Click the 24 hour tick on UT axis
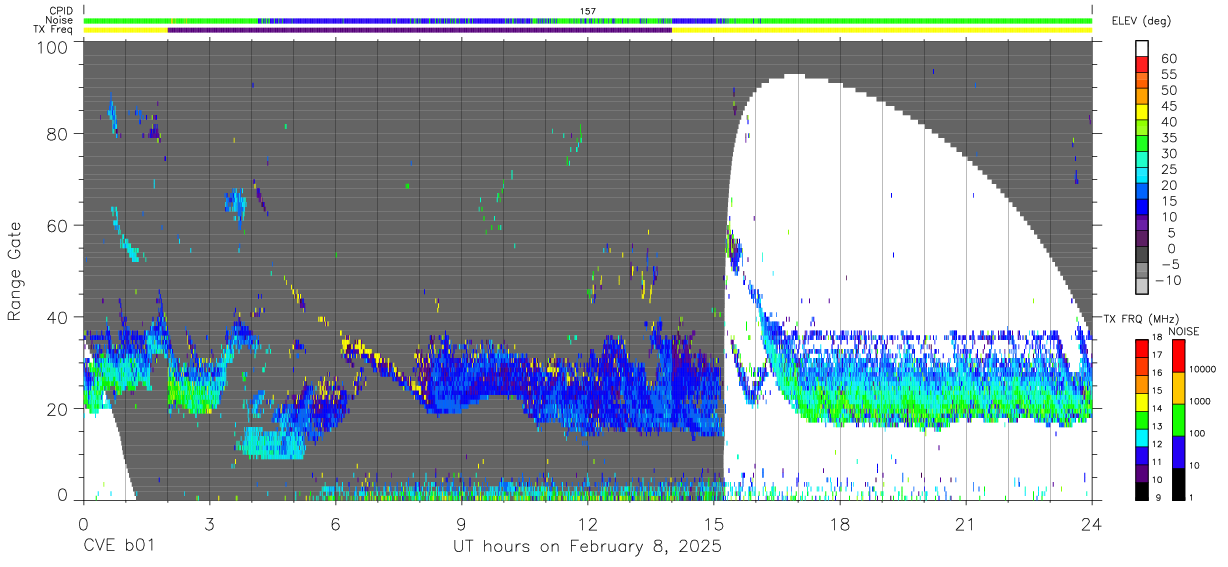Viewport: 1228px width, 567px height. 1092,523
